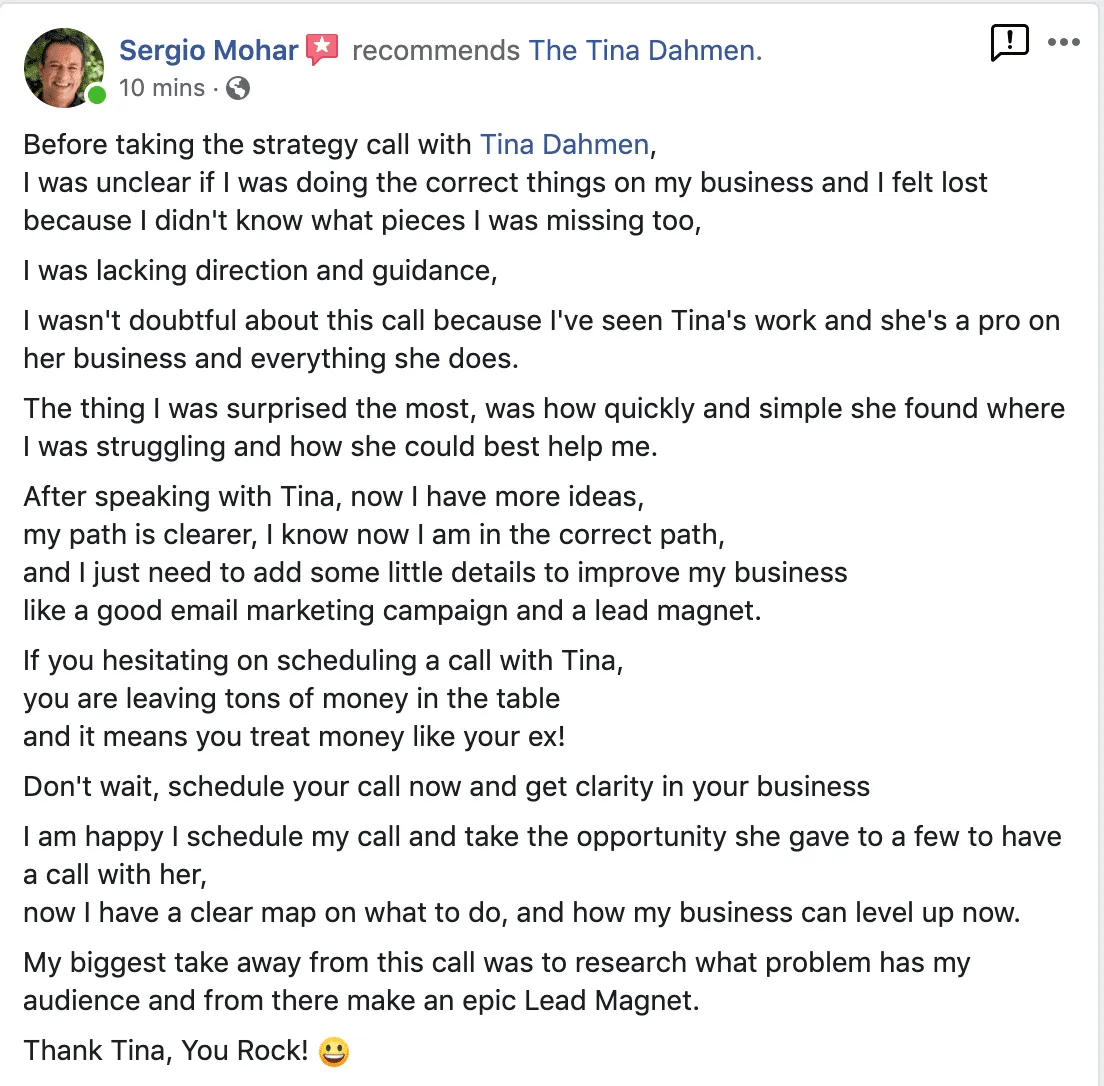
Task: Follow the Tina Dahmen mention in post text
Action: point(564,145)
